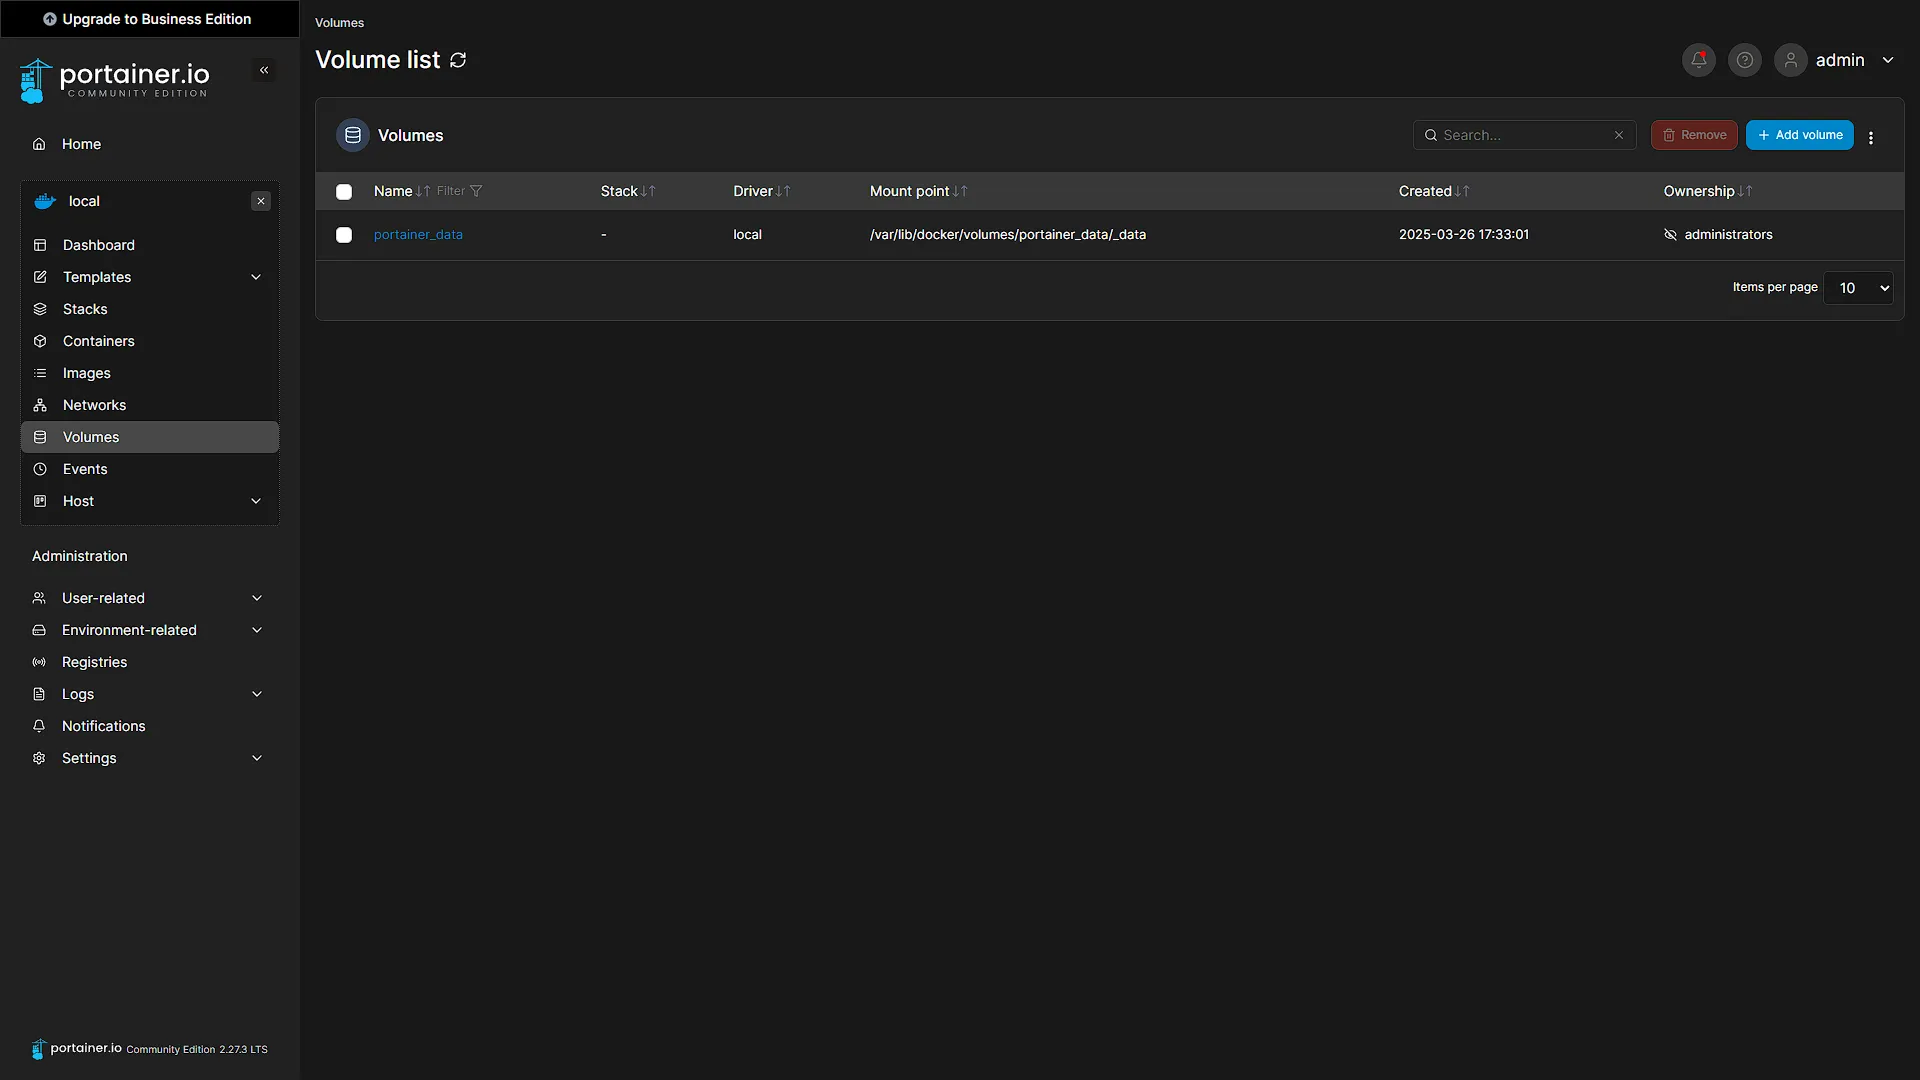Click the upgrade arrow icon in banner
1920x1080 pixels.
49,19
